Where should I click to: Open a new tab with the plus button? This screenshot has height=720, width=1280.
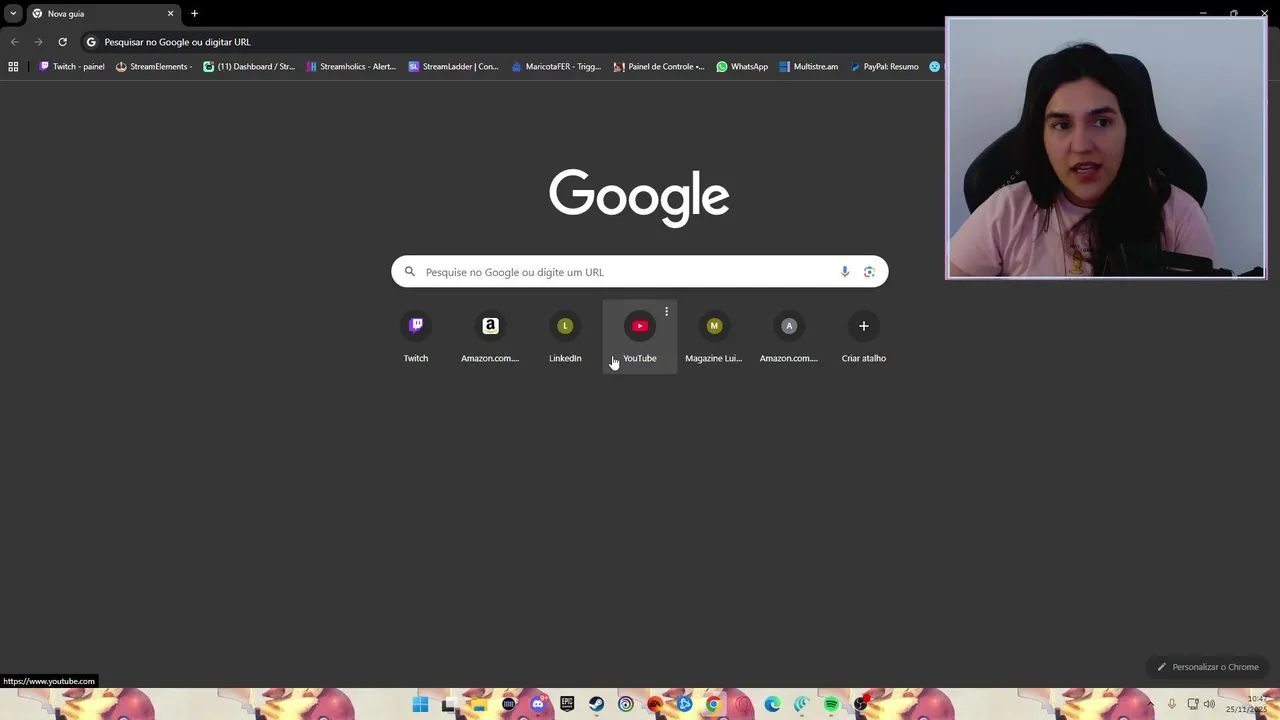(194, 13)
